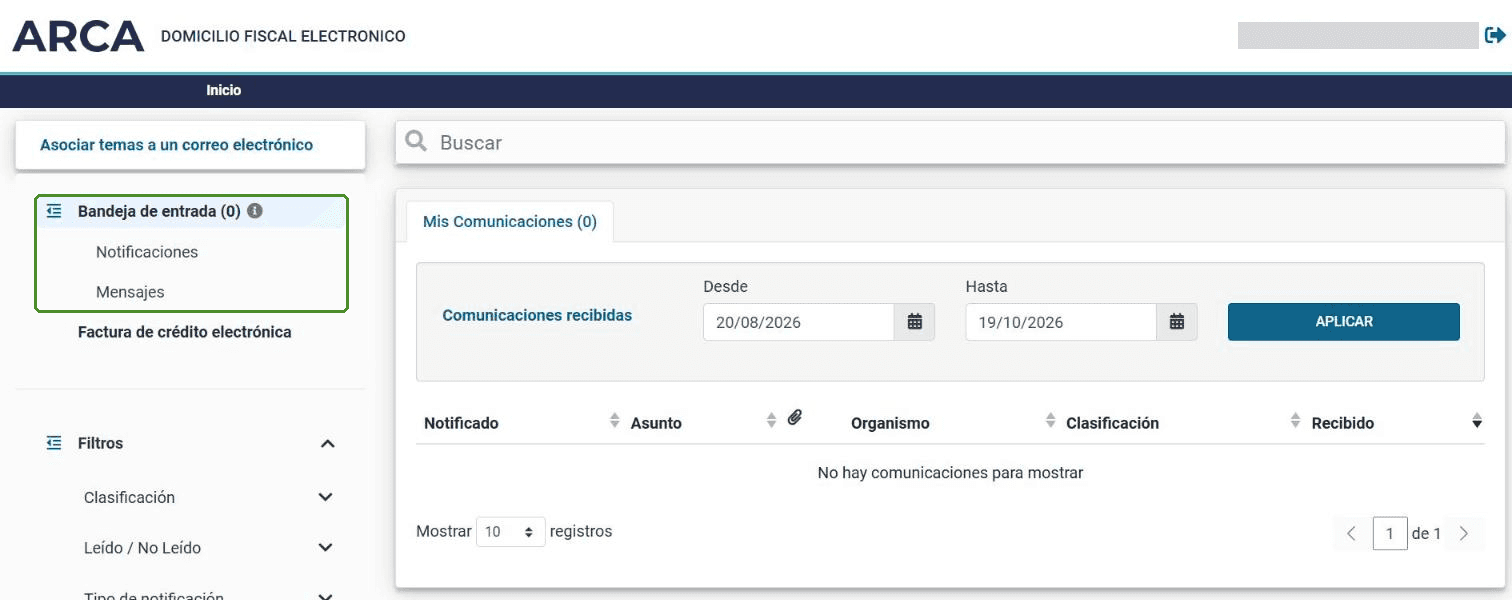
Task: Click the Filtros heading text
Action: tap(100, 443)
